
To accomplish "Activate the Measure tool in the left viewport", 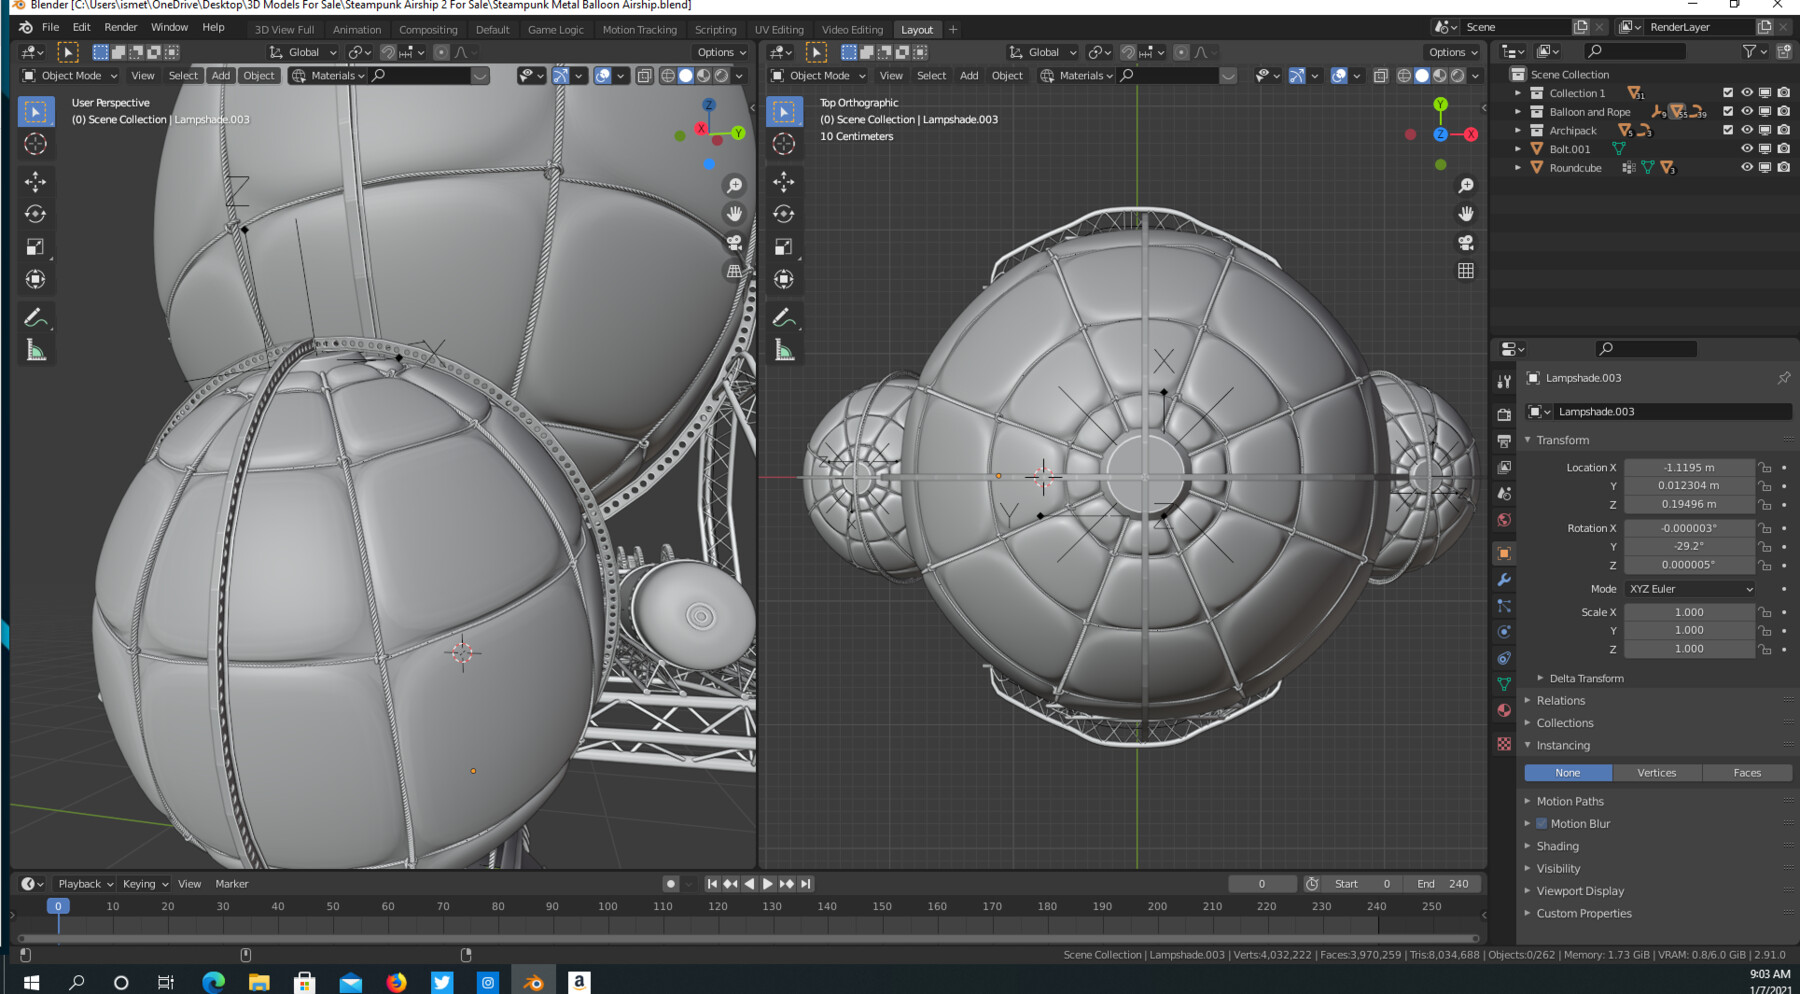I will click(36, 348).
